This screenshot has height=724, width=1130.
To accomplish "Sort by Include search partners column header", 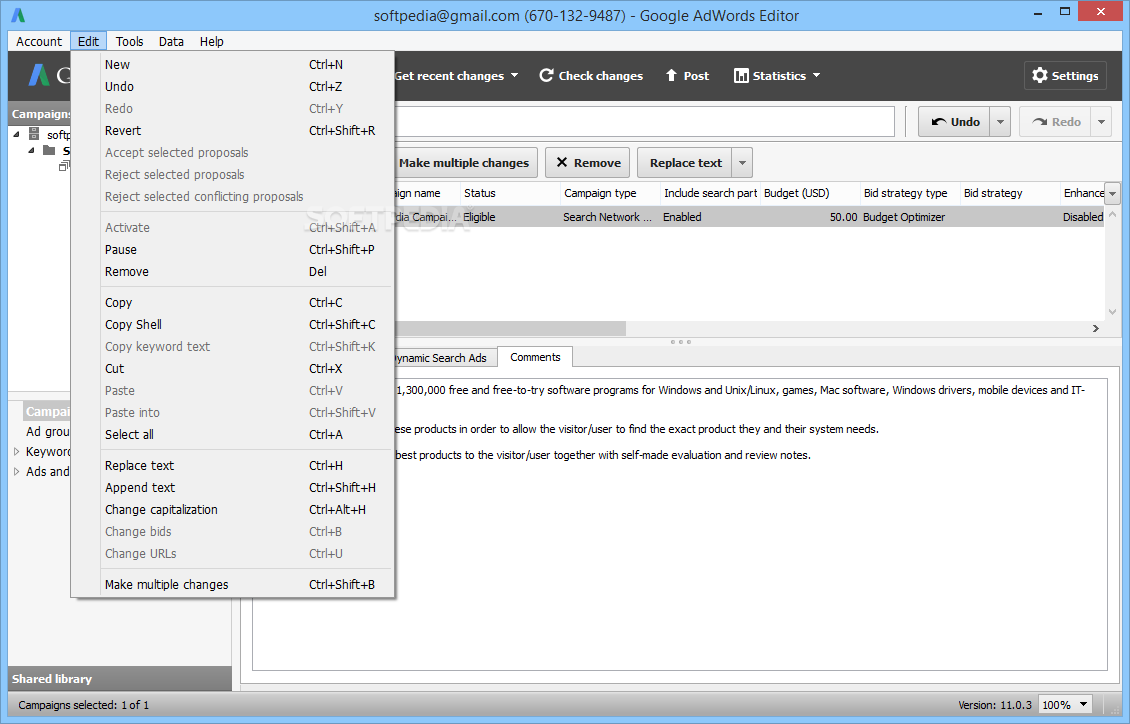I will click(x=711, y=193).
